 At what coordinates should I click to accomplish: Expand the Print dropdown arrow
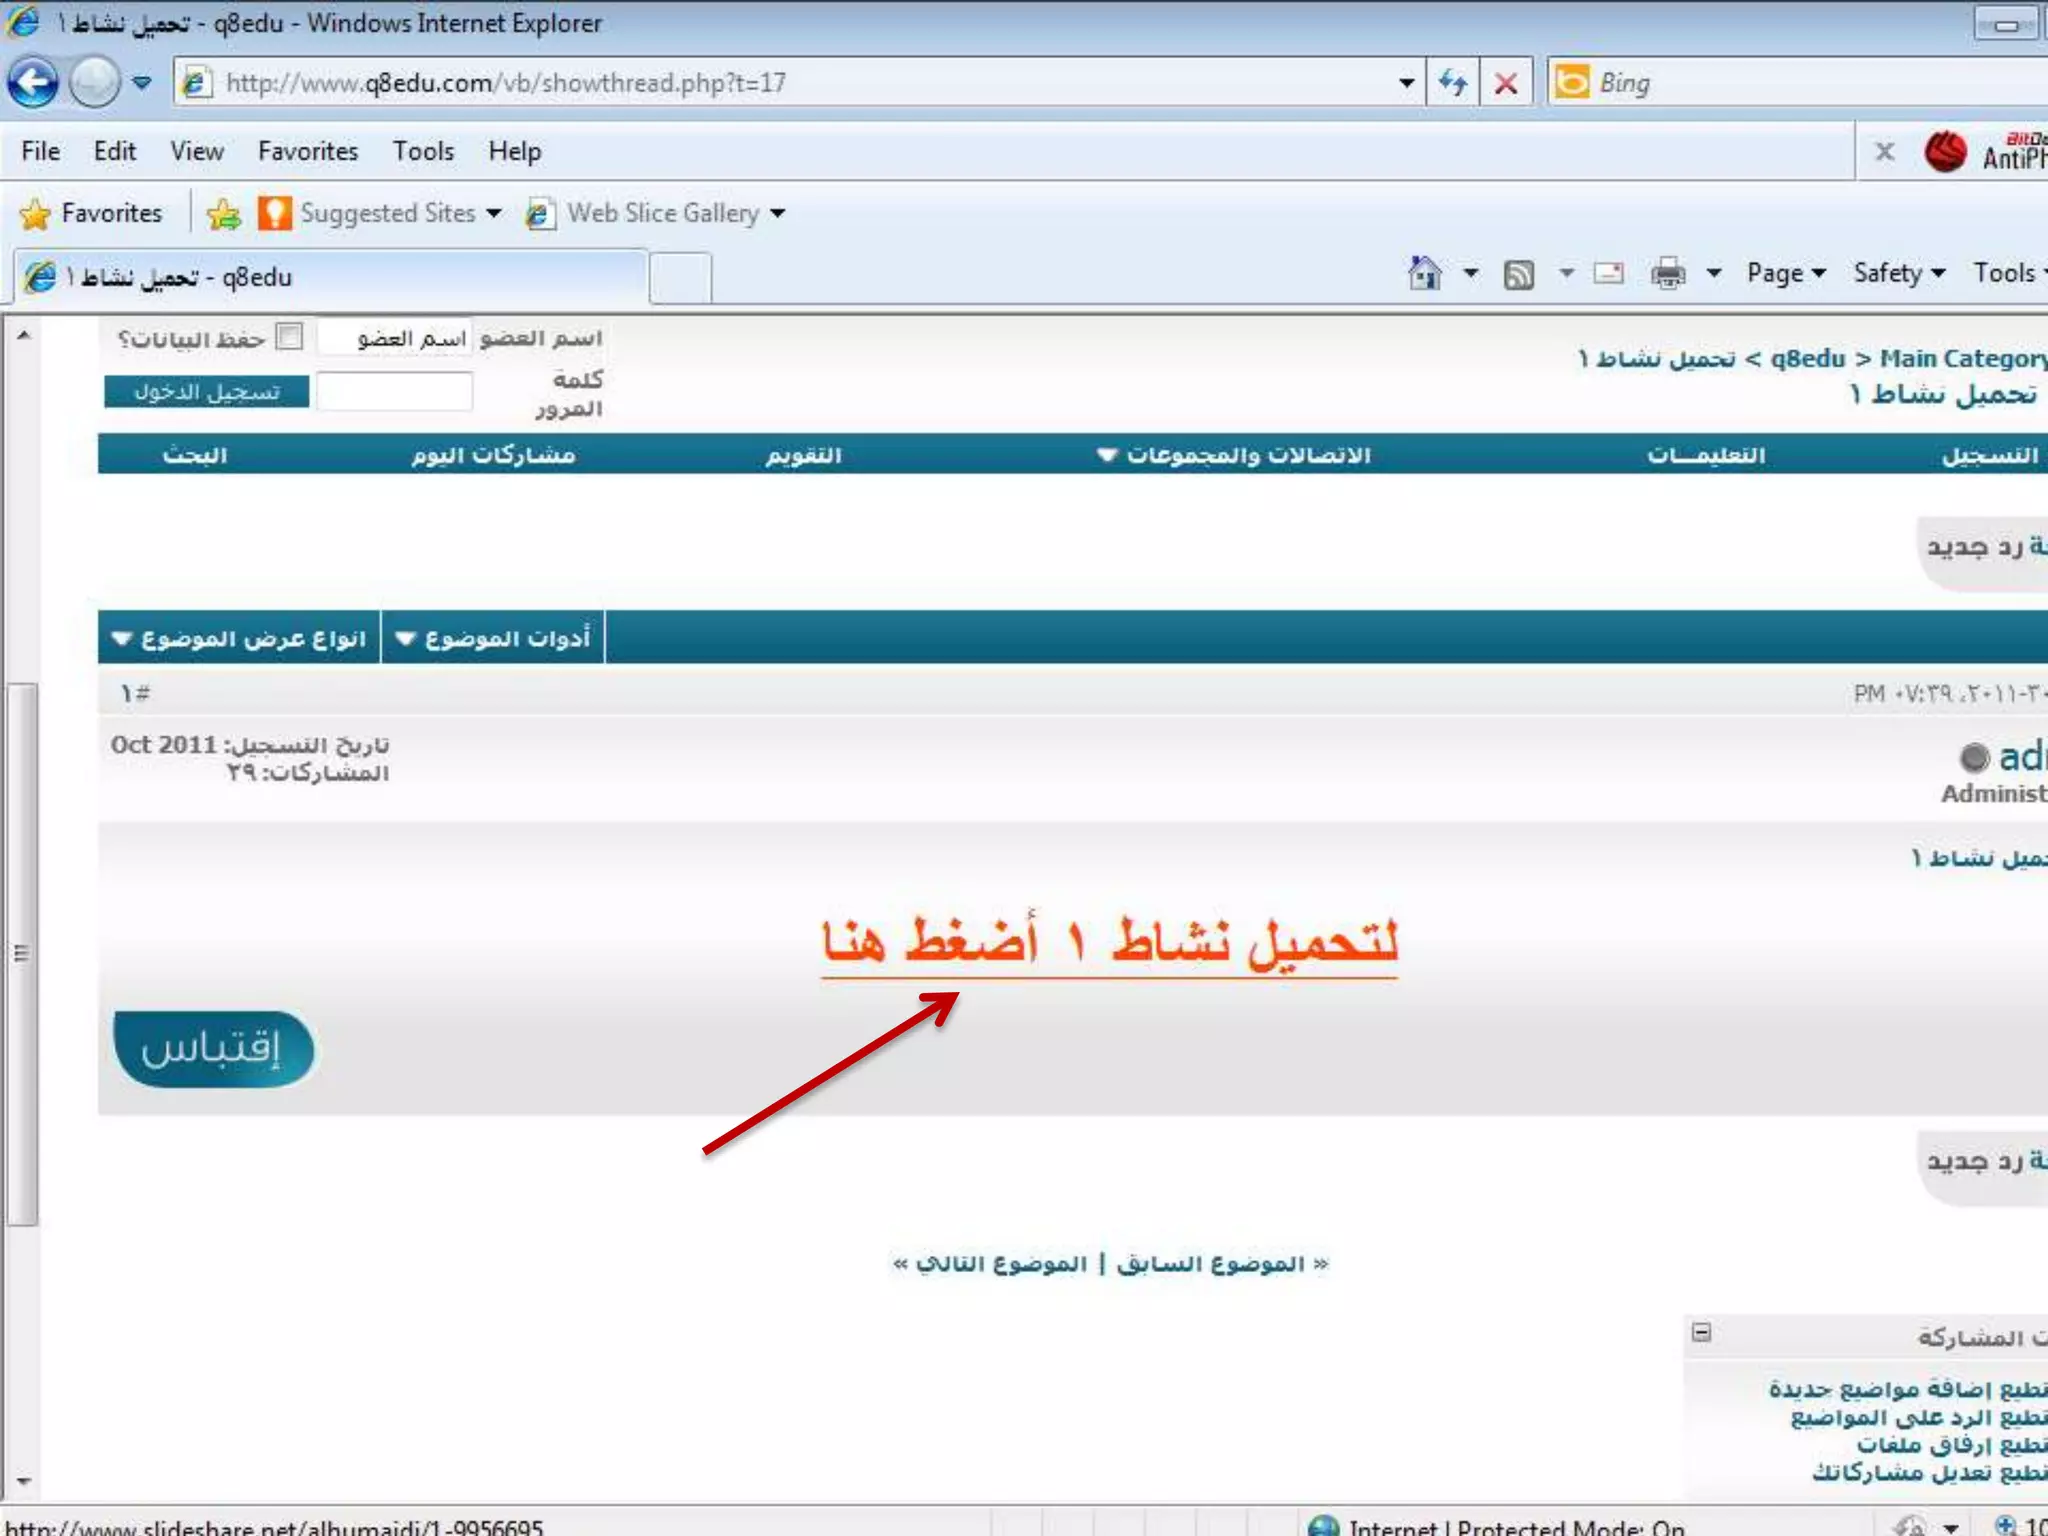point(1713,273)
